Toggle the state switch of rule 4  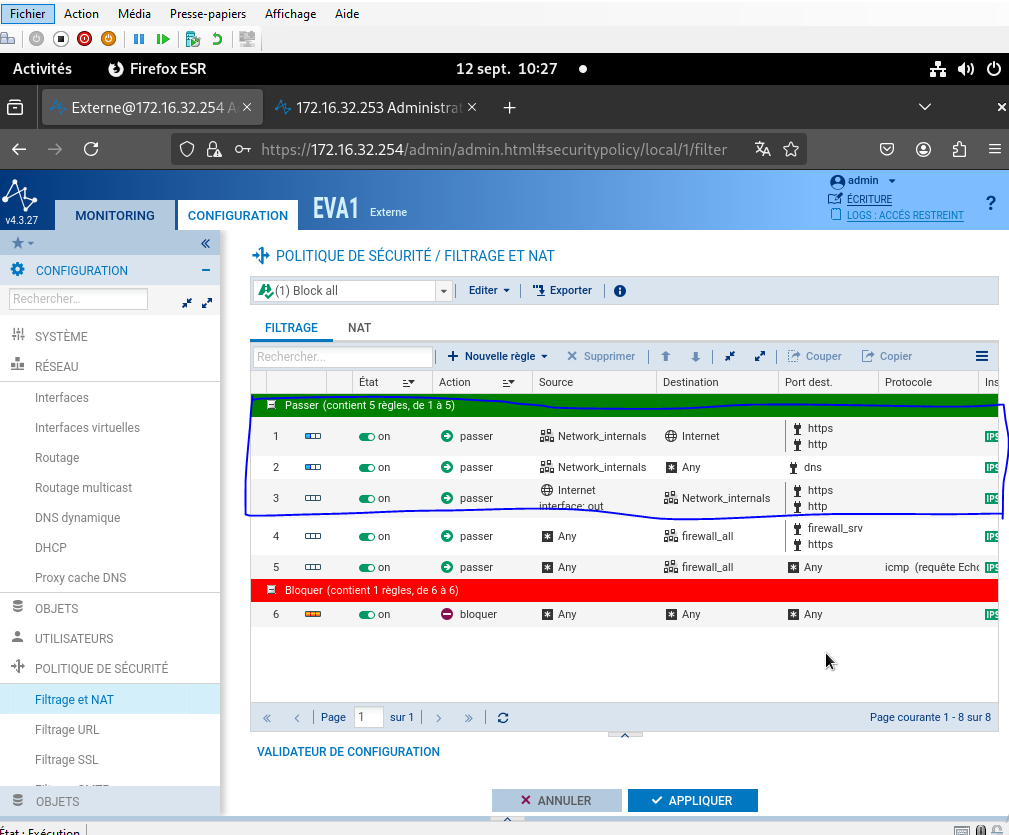coord(367,537)
